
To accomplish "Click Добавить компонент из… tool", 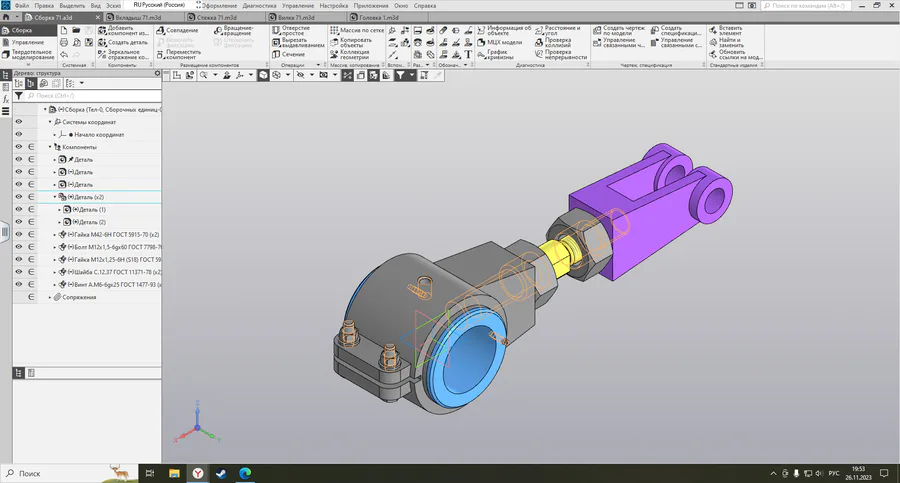I will [123, 30].
